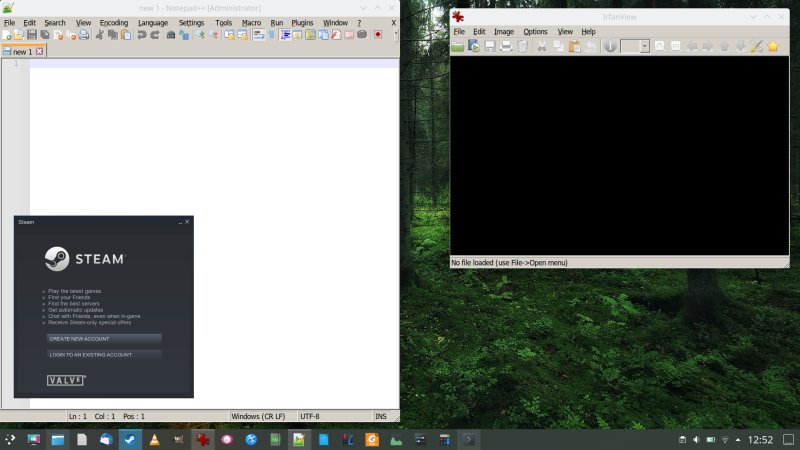Click the Find binoculars icon in Notepad++
This screenshot has height=450, width=800.
pyautogui.click(x=170, y=35)
